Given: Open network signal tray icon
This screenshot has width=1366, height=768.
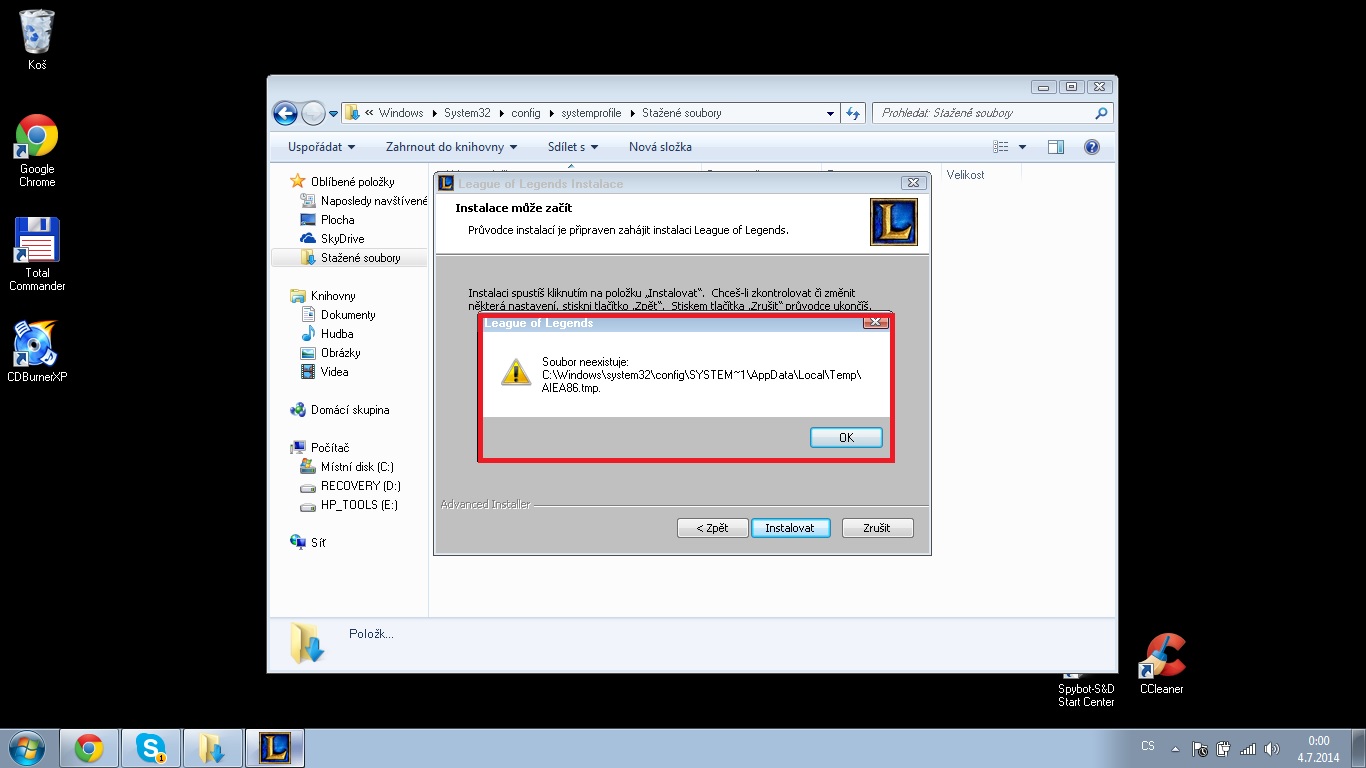Looking at the screenshot, I should (1247, 749).
